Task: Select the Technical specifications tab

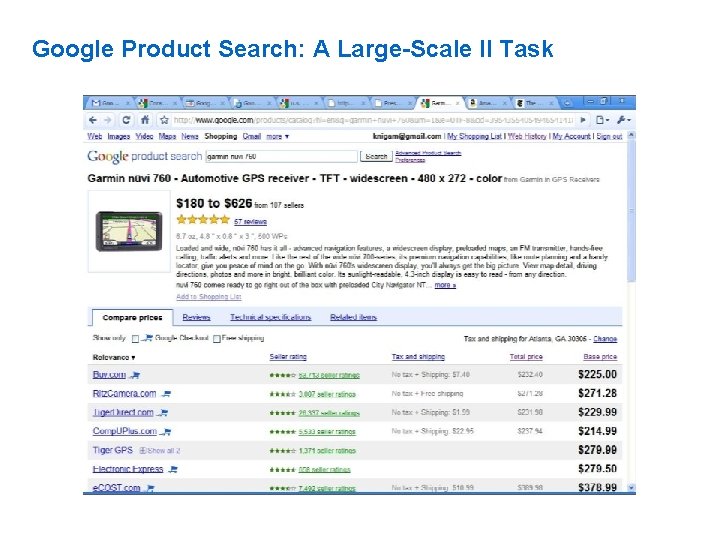Action: pos(270,317)
